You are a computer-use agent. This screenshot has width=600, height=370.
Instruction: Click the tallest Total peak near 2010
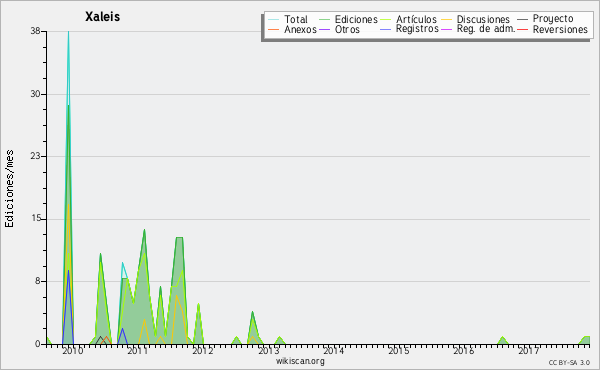(68, 32)
